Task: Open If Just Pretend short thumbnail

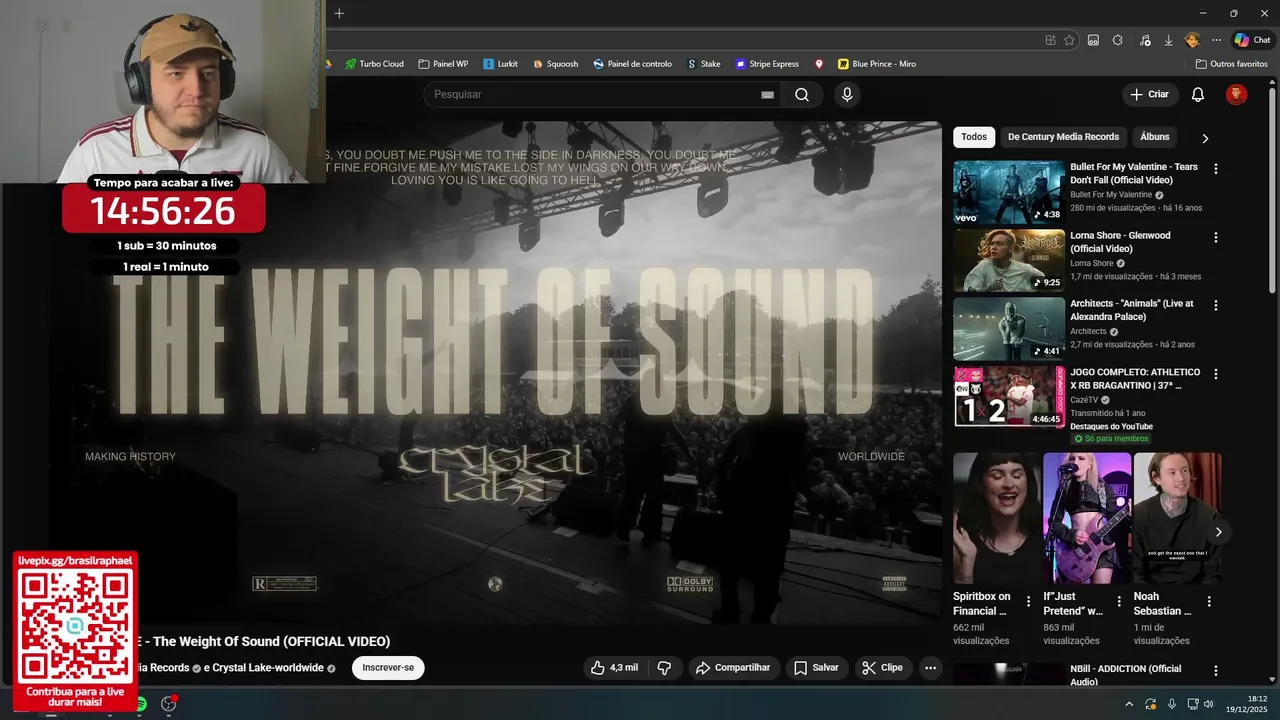Action: point(1087,518)
